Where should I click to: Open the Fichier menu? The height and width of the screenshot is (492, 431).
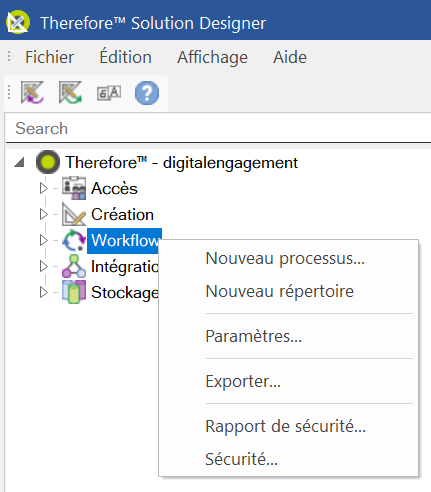[x=50, y=57]
